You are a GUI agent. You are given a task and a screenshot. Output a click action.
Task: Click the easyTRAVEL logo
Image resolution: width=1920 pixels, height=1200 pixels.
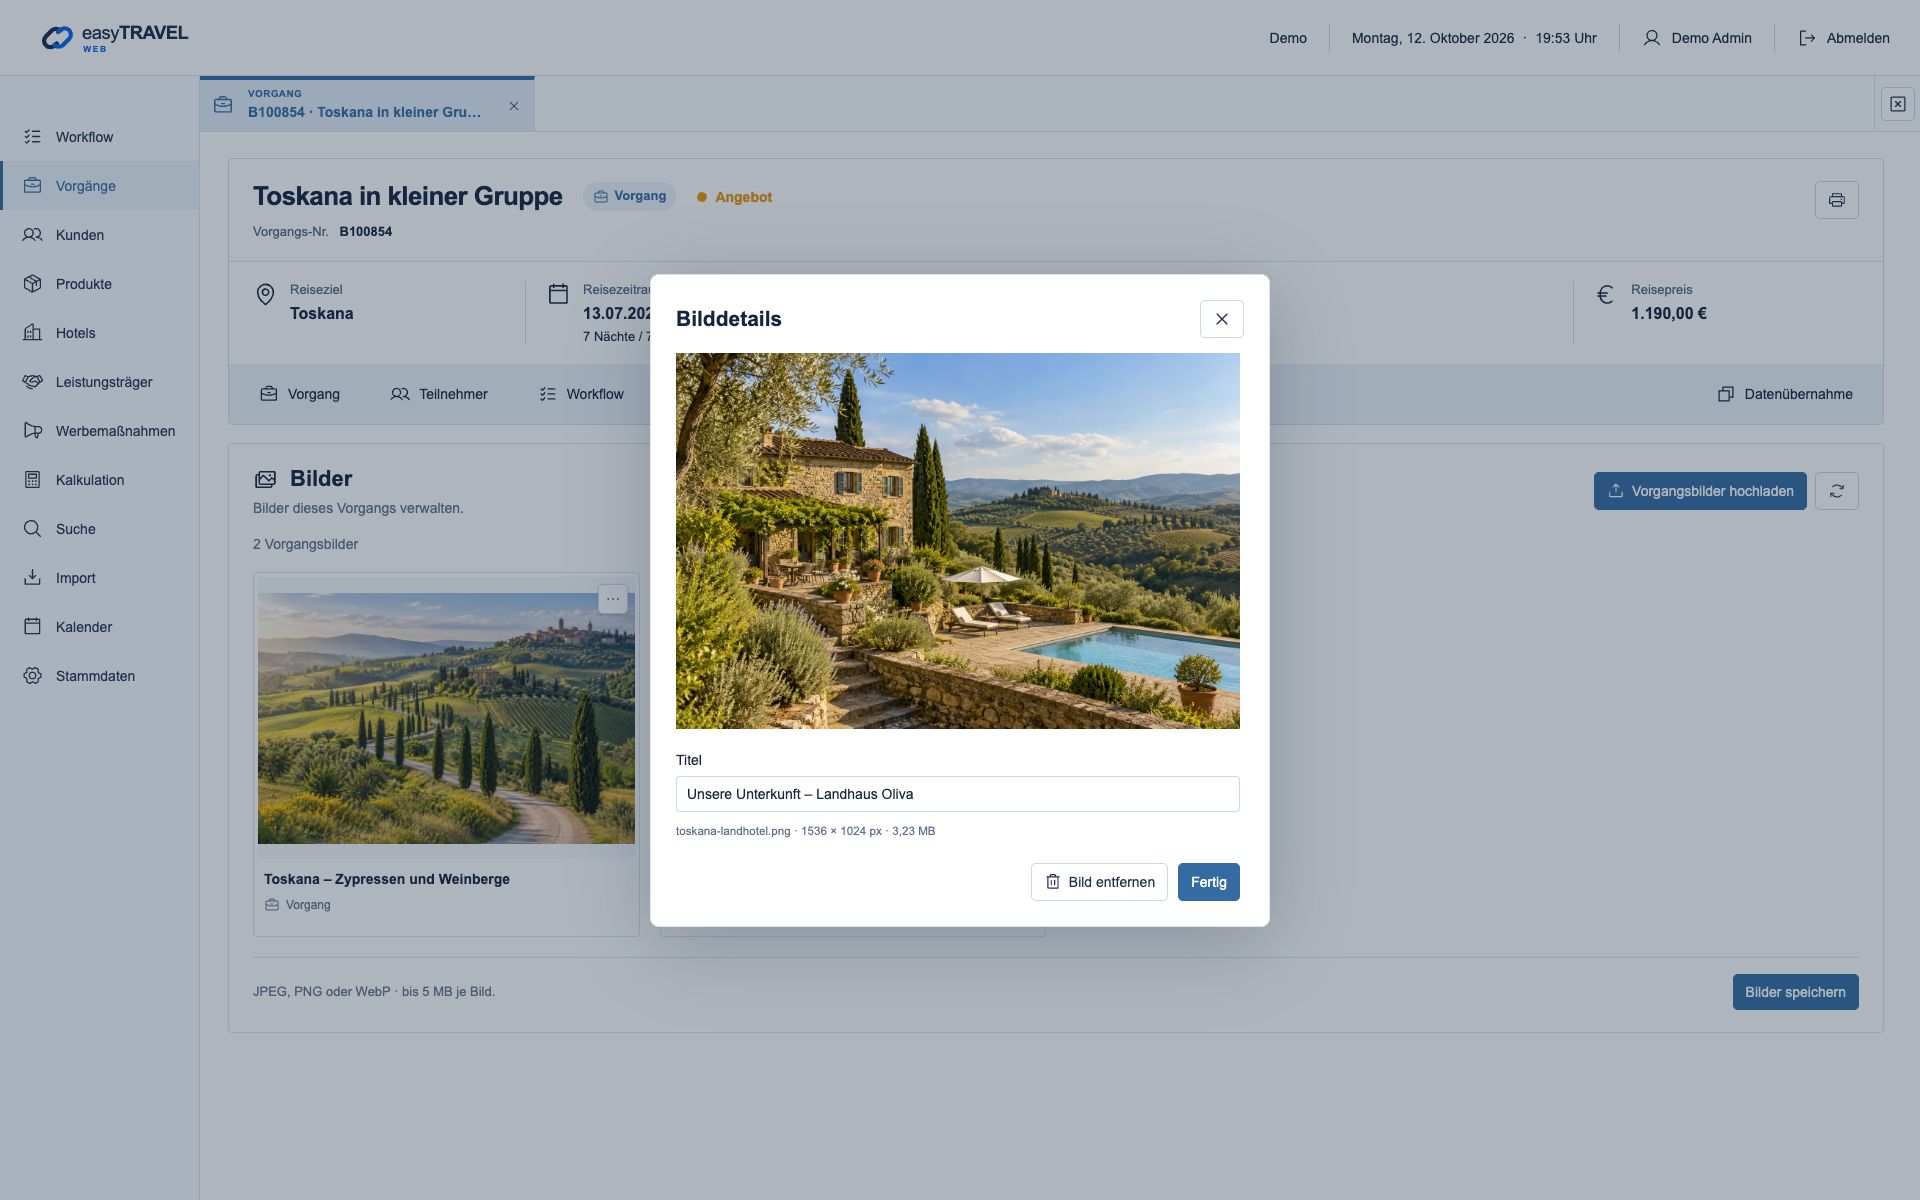pyautogui.click(x=114, y=38)
